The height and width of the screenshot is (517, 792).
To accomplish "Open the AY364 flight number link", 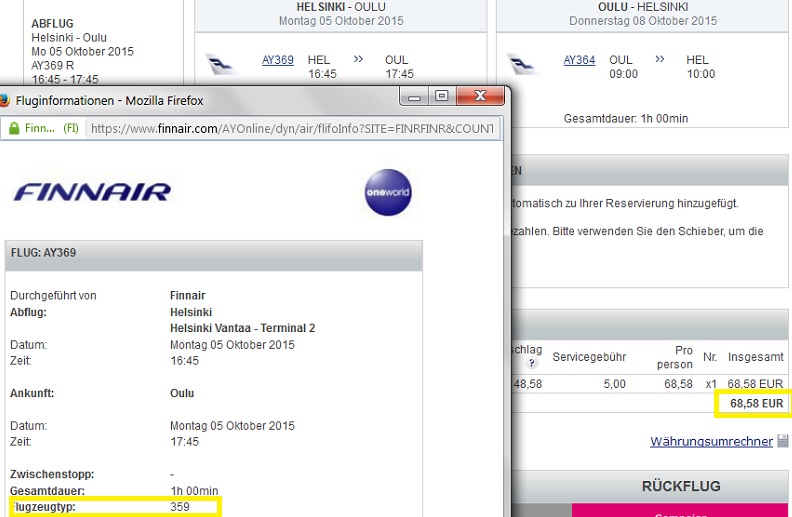I will (579, 60).
